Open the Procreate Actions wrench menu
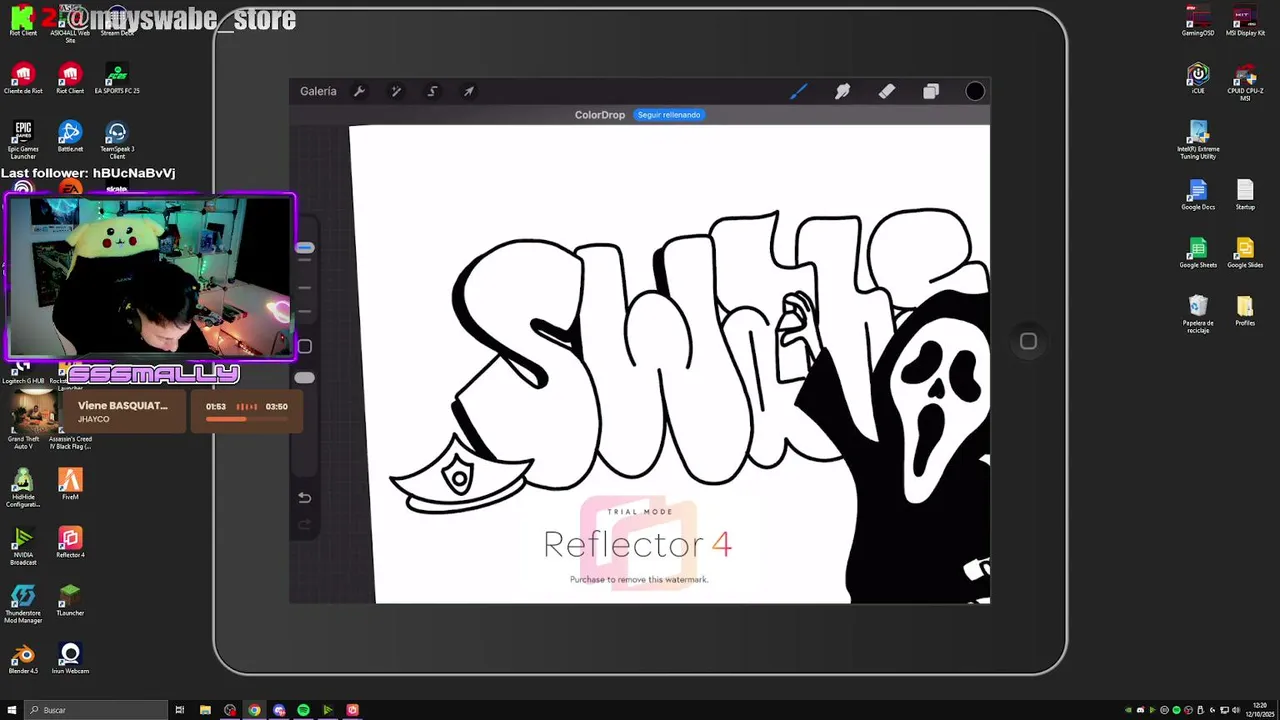 click(x=360, y=91)
